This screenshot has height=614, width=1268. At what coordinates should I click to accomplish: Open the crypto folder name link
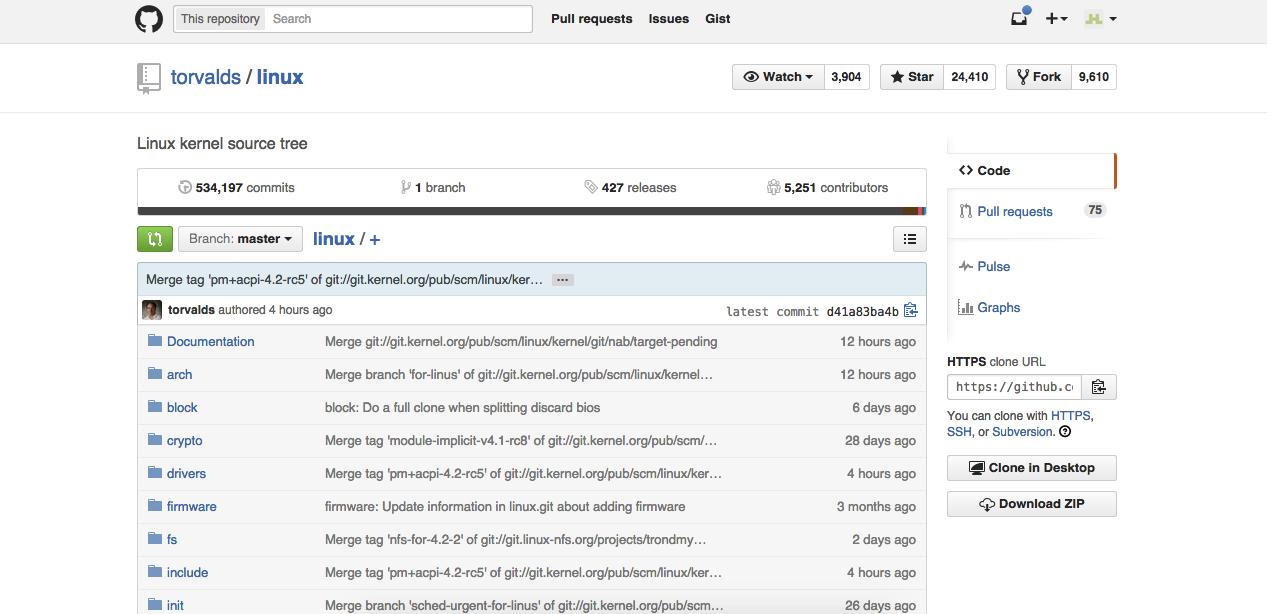[184, 440]
